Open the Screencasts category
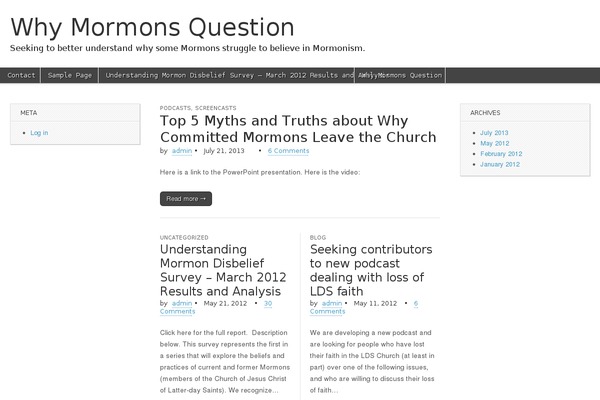 point(217,107)
